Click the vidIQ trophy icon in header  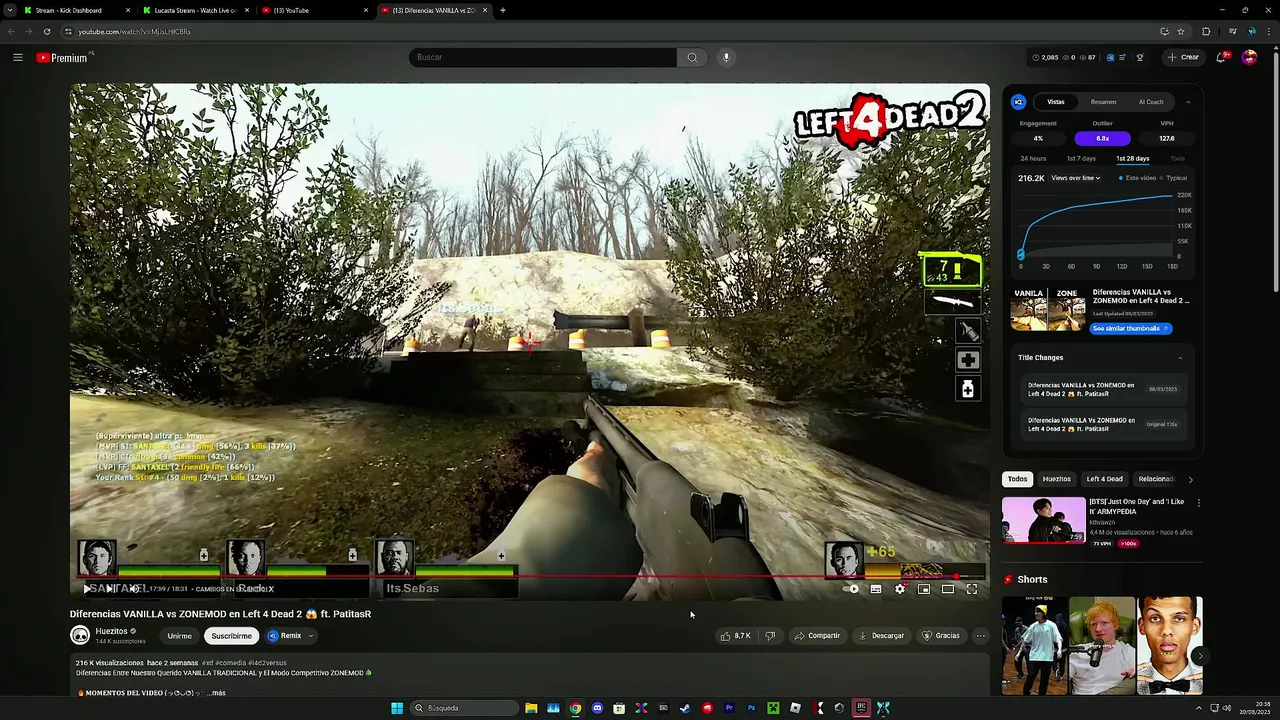click(1140, 57)
